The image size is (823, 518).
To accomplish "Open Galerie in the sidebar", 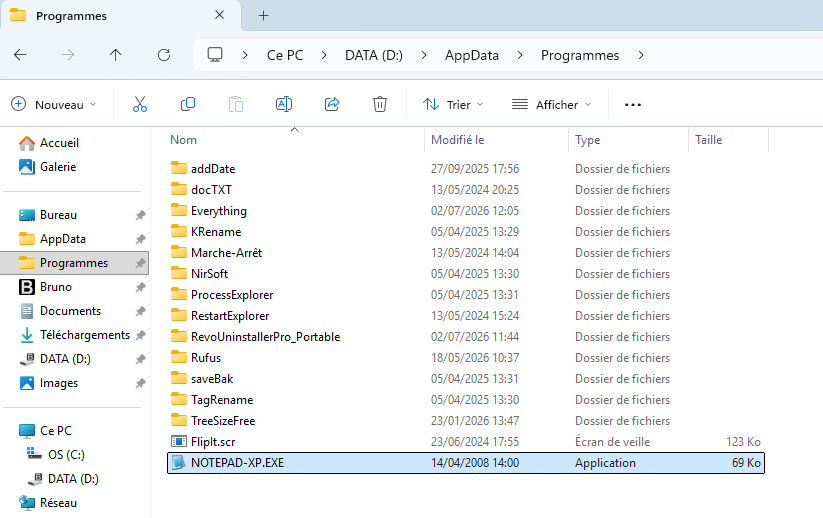I will tap(58, 167).
